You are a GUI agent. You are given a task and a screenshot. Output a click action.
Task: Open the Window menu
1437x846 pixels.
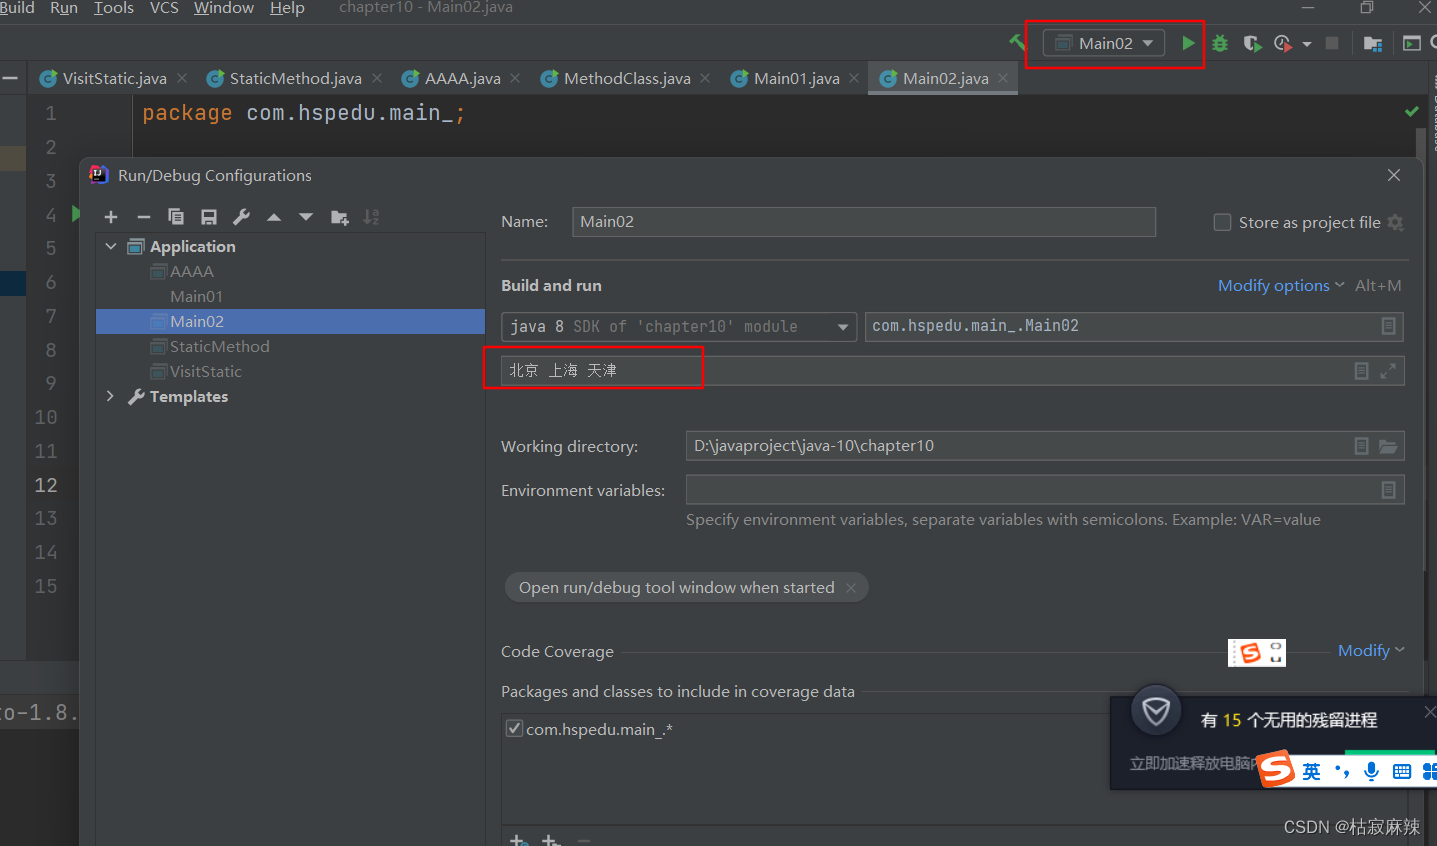click(224, 8)
